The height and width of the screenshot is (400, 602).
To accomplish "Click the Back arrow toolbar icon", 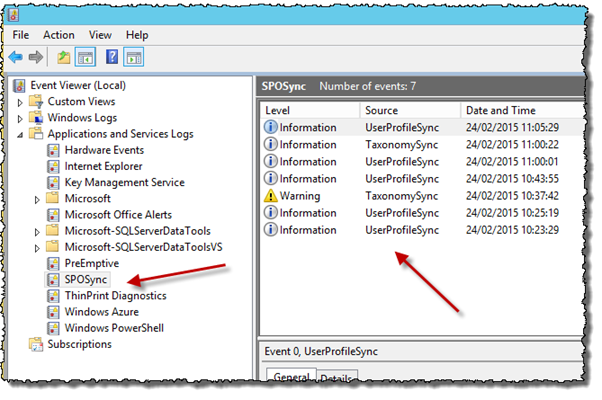I will coord(16,58).
